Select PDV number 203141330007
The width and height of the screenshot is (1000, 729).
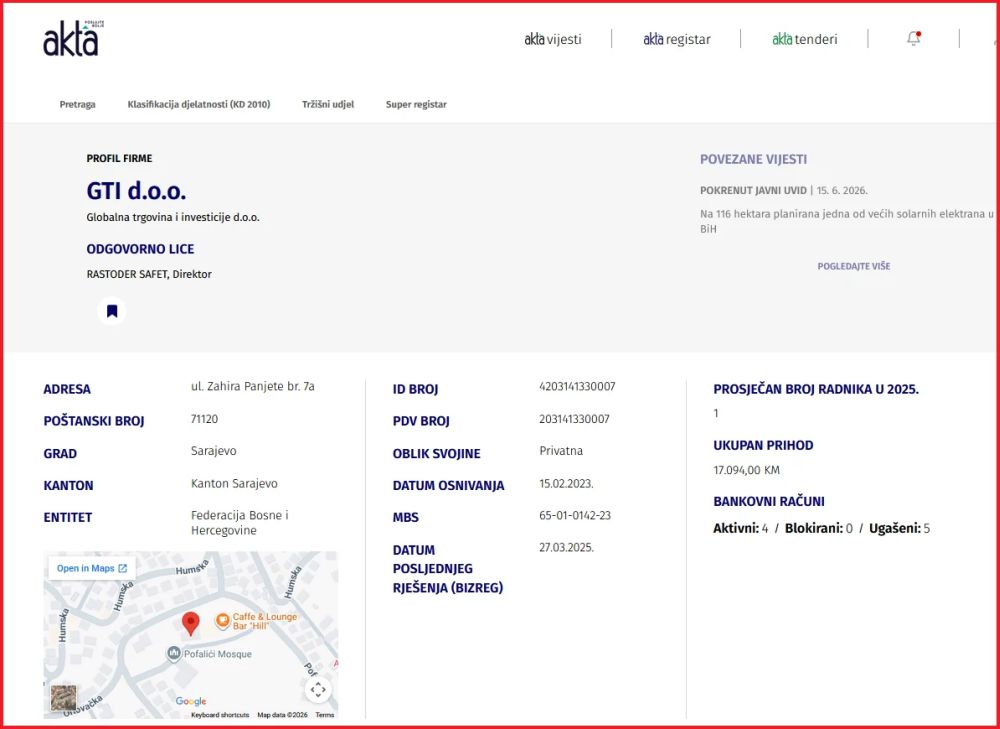(574, 419)
